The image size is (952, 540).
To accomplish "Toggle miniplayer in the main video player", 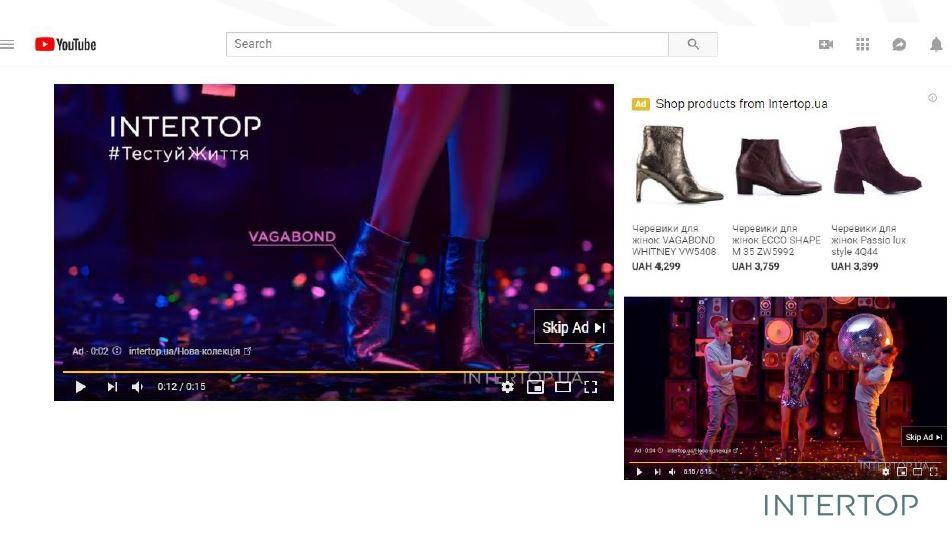I will (535, 387).
